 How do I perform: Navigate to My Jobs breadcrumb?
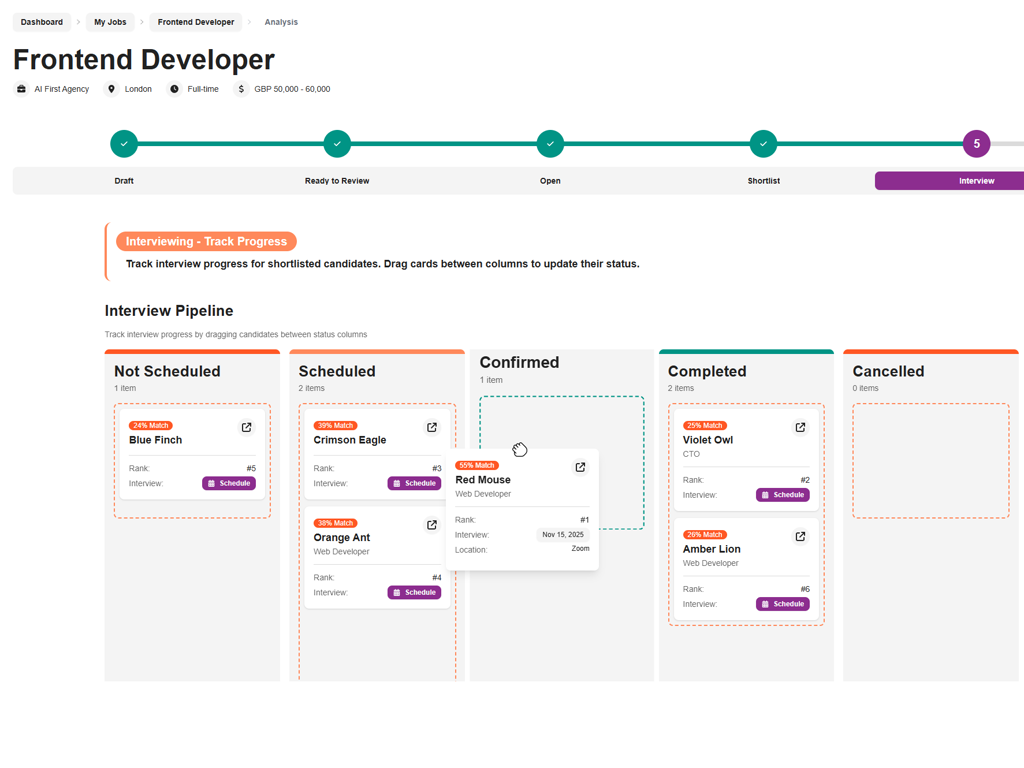click(110, 22)
